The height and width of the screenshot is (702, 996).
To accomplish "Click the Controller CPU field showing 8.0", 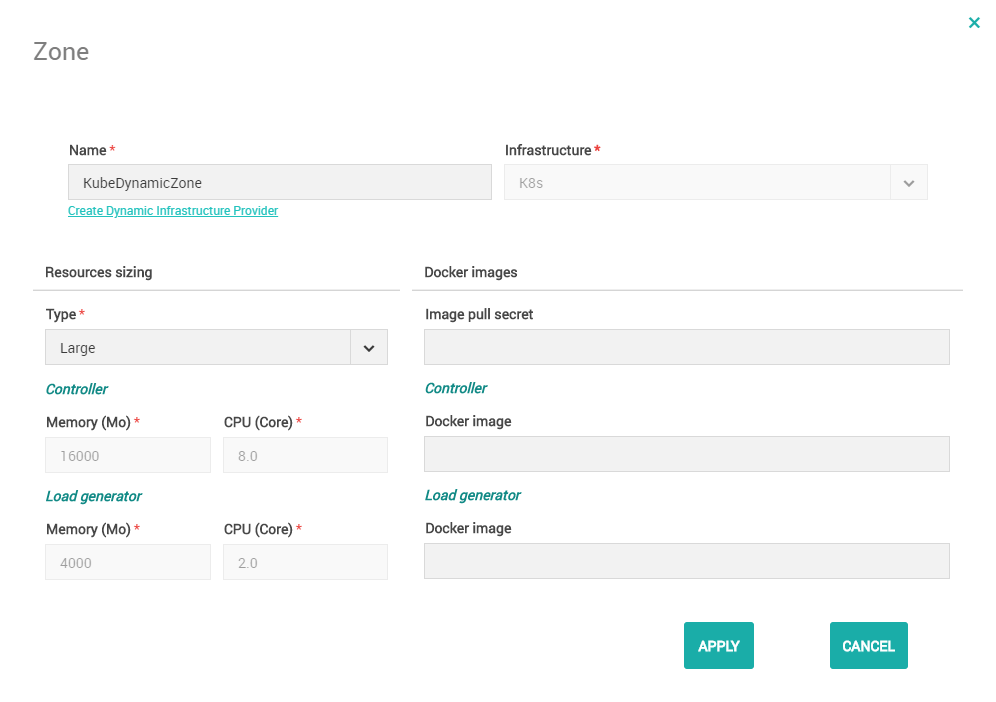I will (305, 455).
